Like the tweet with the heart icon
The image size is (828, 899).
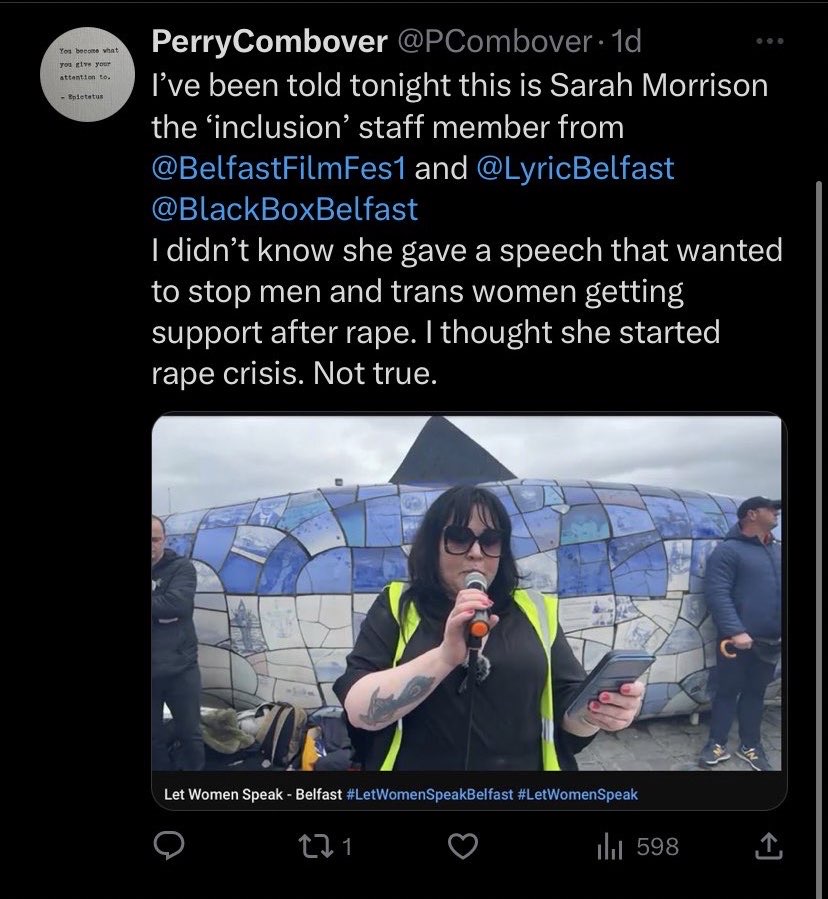click(460, 847)
